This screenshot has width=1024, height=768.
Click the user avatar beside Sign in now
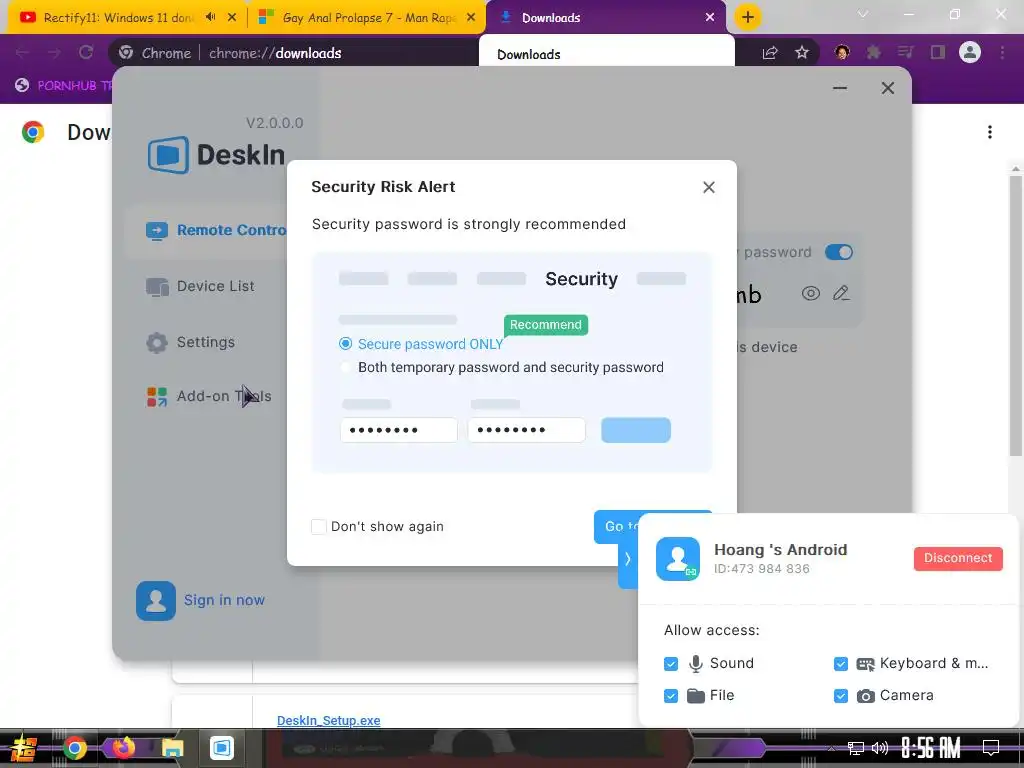pos(155,601)
